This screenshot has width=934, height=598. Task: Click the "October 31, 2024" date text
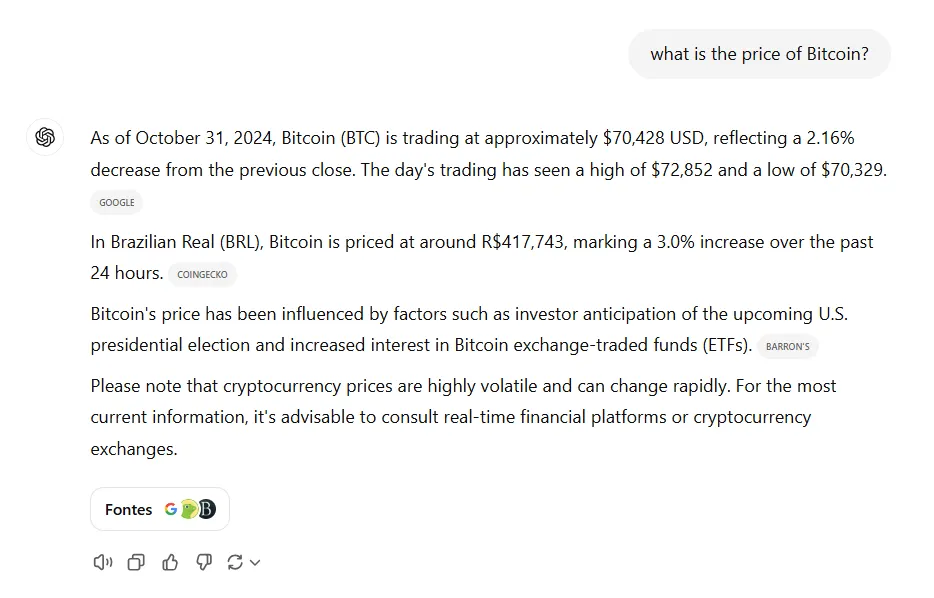coord(205,138)
